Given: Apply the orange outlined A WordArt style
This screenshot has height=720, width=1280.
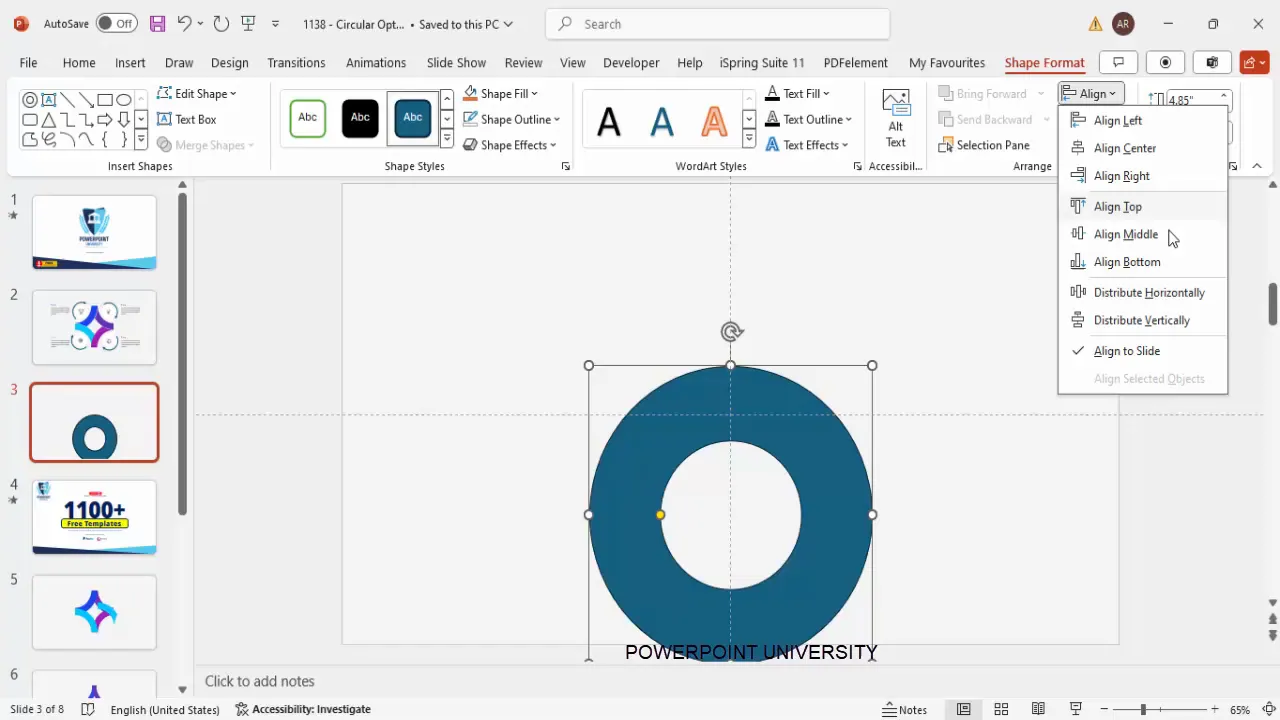Looking at the screenshot, I should (x=714, y=122).
